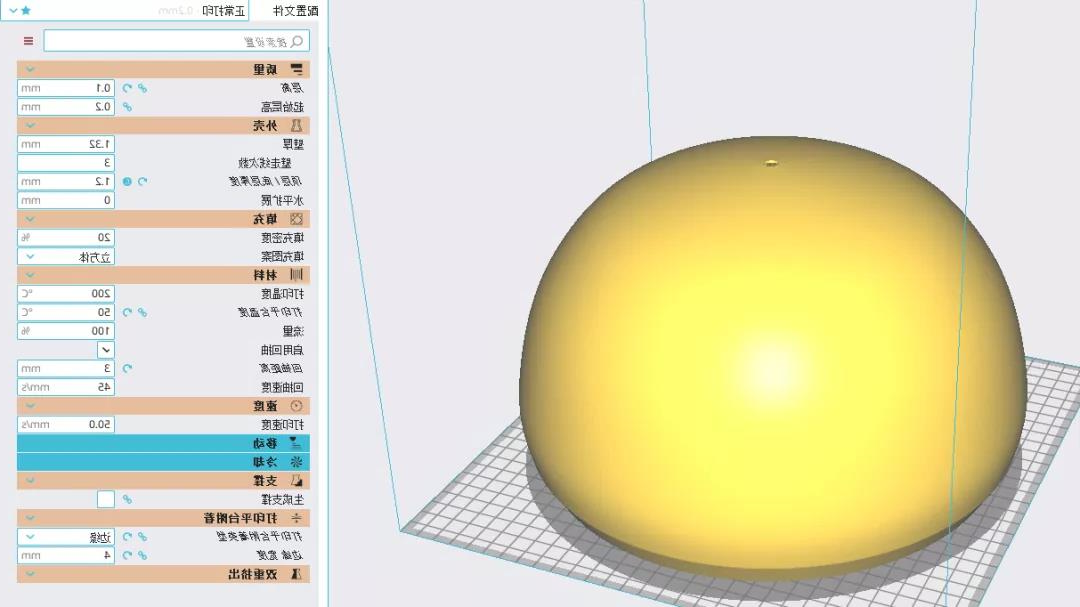The height and width of the screenshot is (607, 1080).
Task: Open the infill pattern dropdown
Action: pos(66,257)
